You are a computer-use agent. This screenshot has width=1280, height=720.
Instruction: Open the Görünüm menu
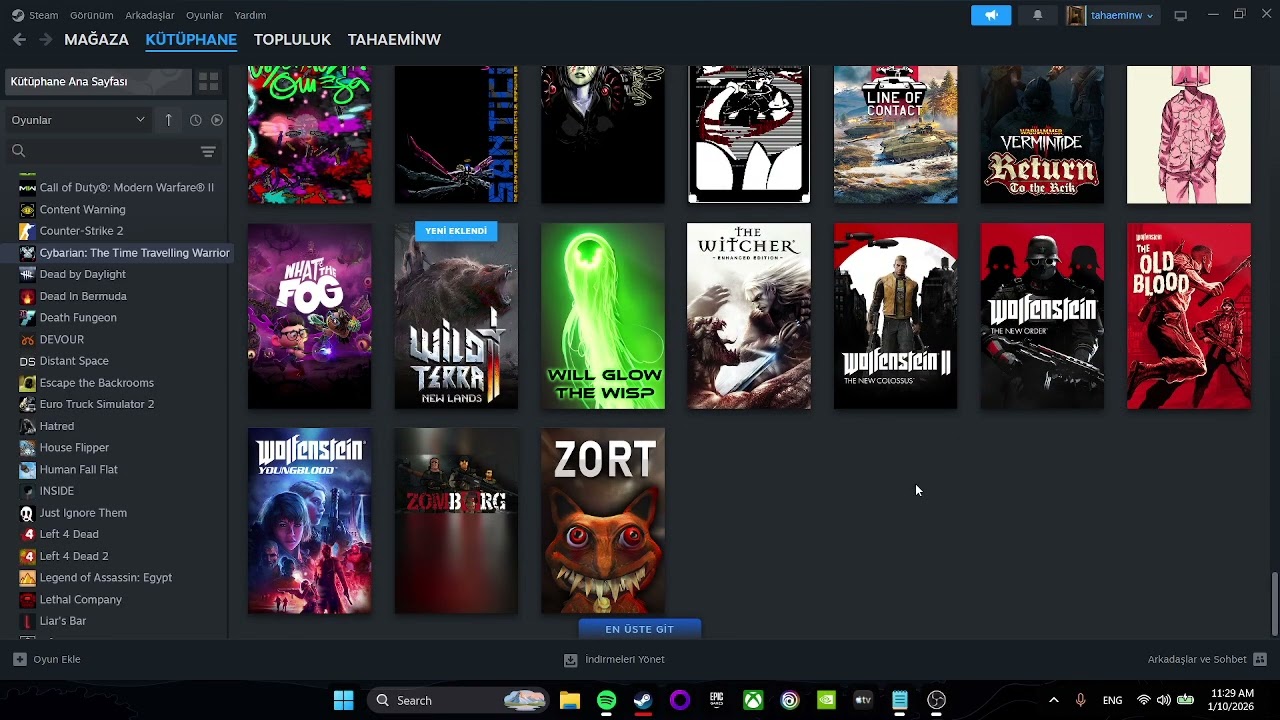point(91,15)
